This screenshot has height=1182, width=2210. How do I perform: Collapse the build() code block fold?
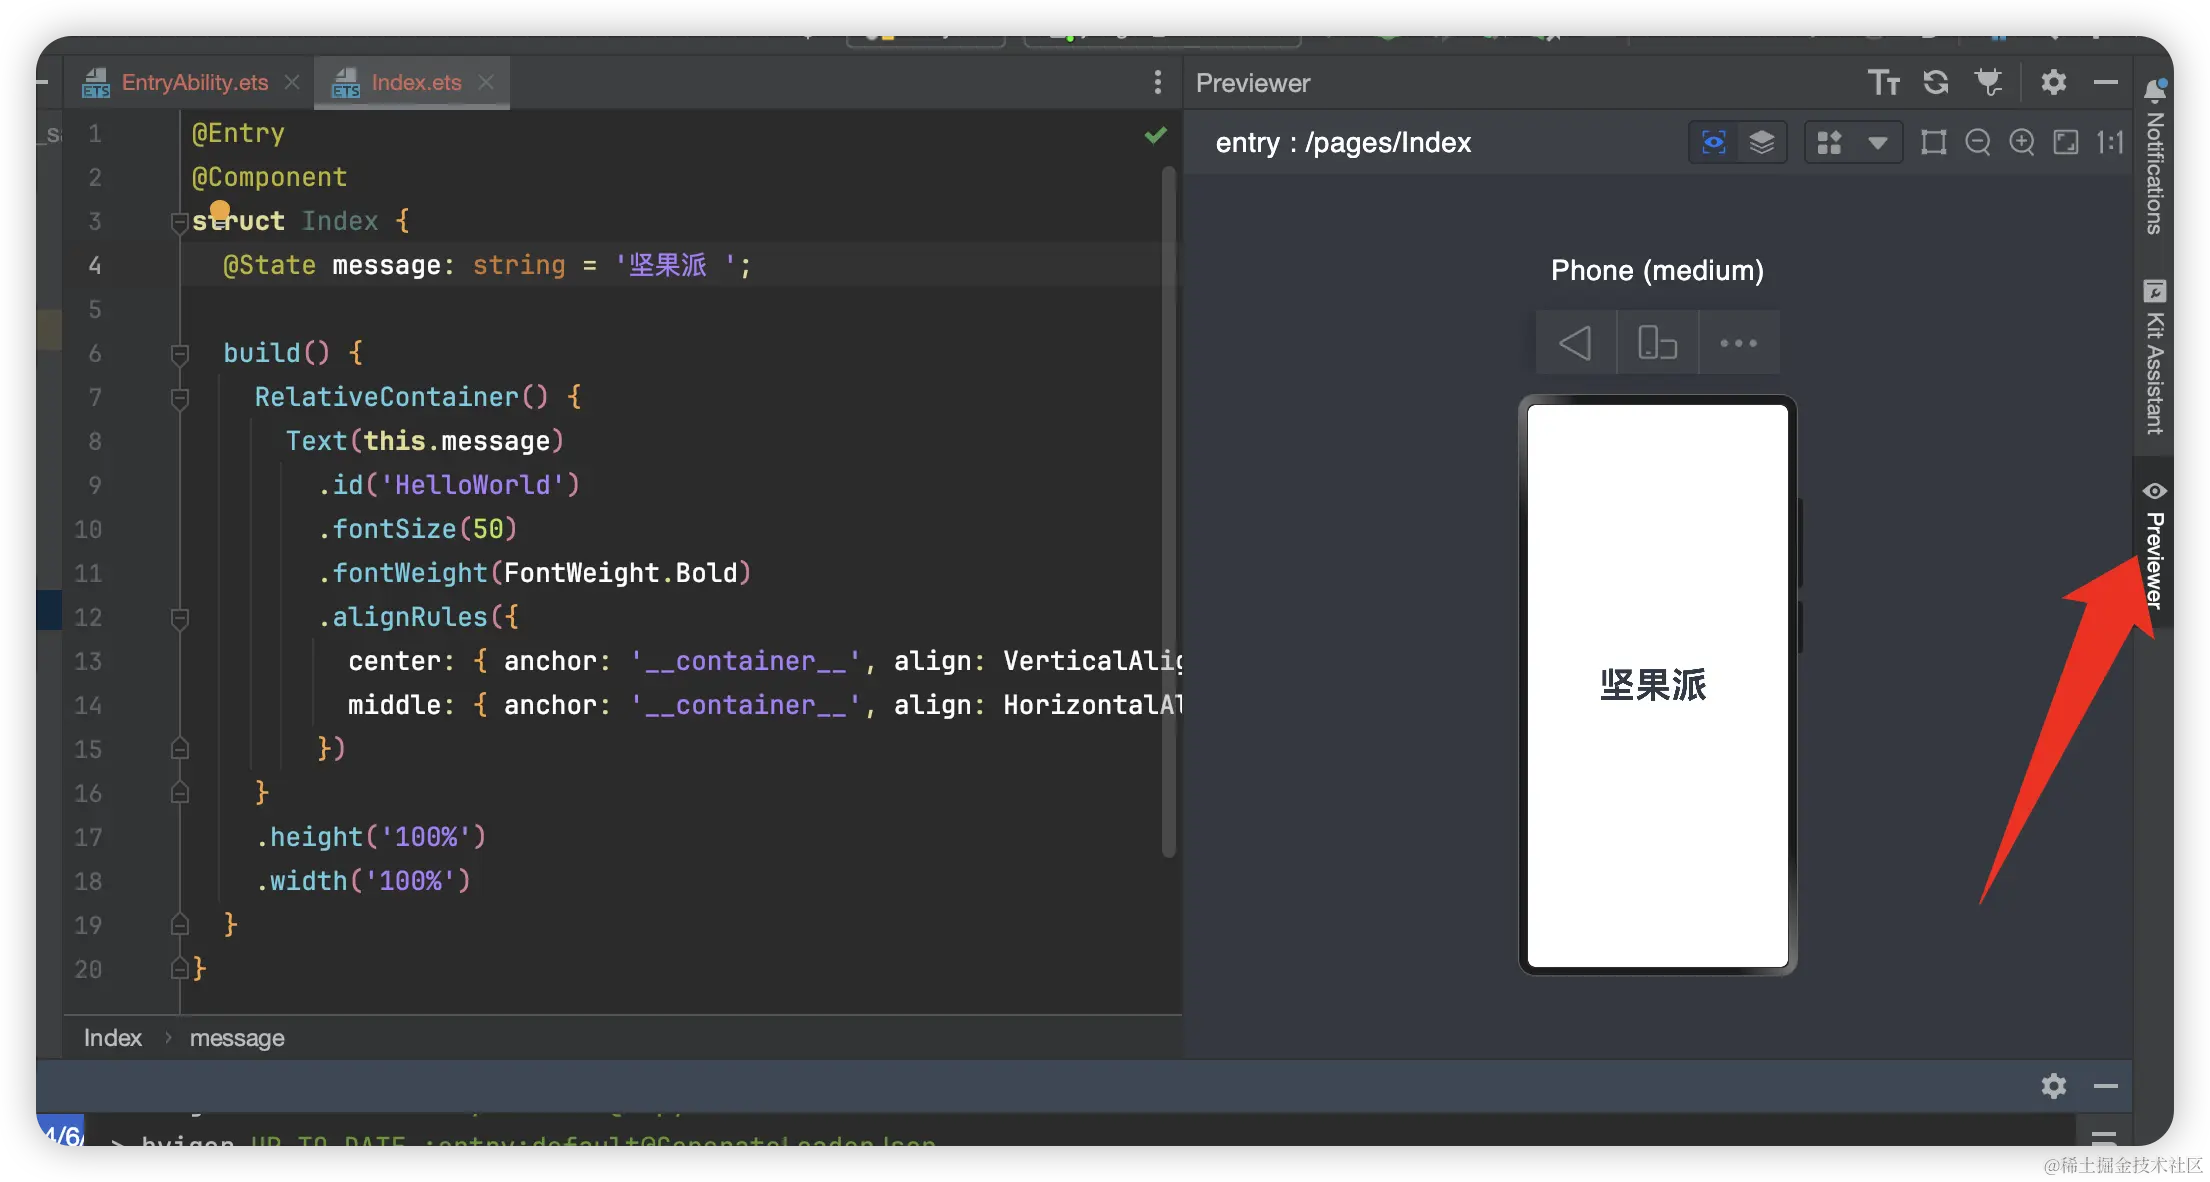[x=180, y=353]
